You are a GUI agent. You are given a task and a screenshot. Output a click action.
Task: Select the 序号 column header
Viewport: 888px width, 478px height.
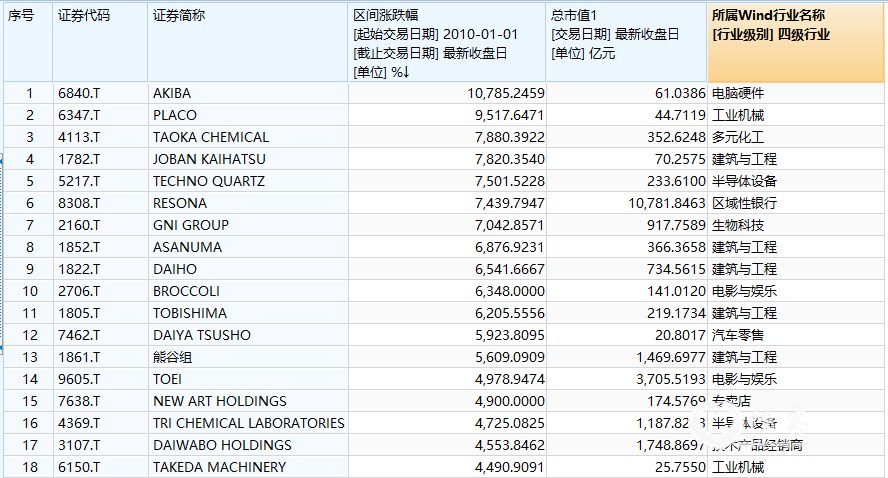click(28, 43)
